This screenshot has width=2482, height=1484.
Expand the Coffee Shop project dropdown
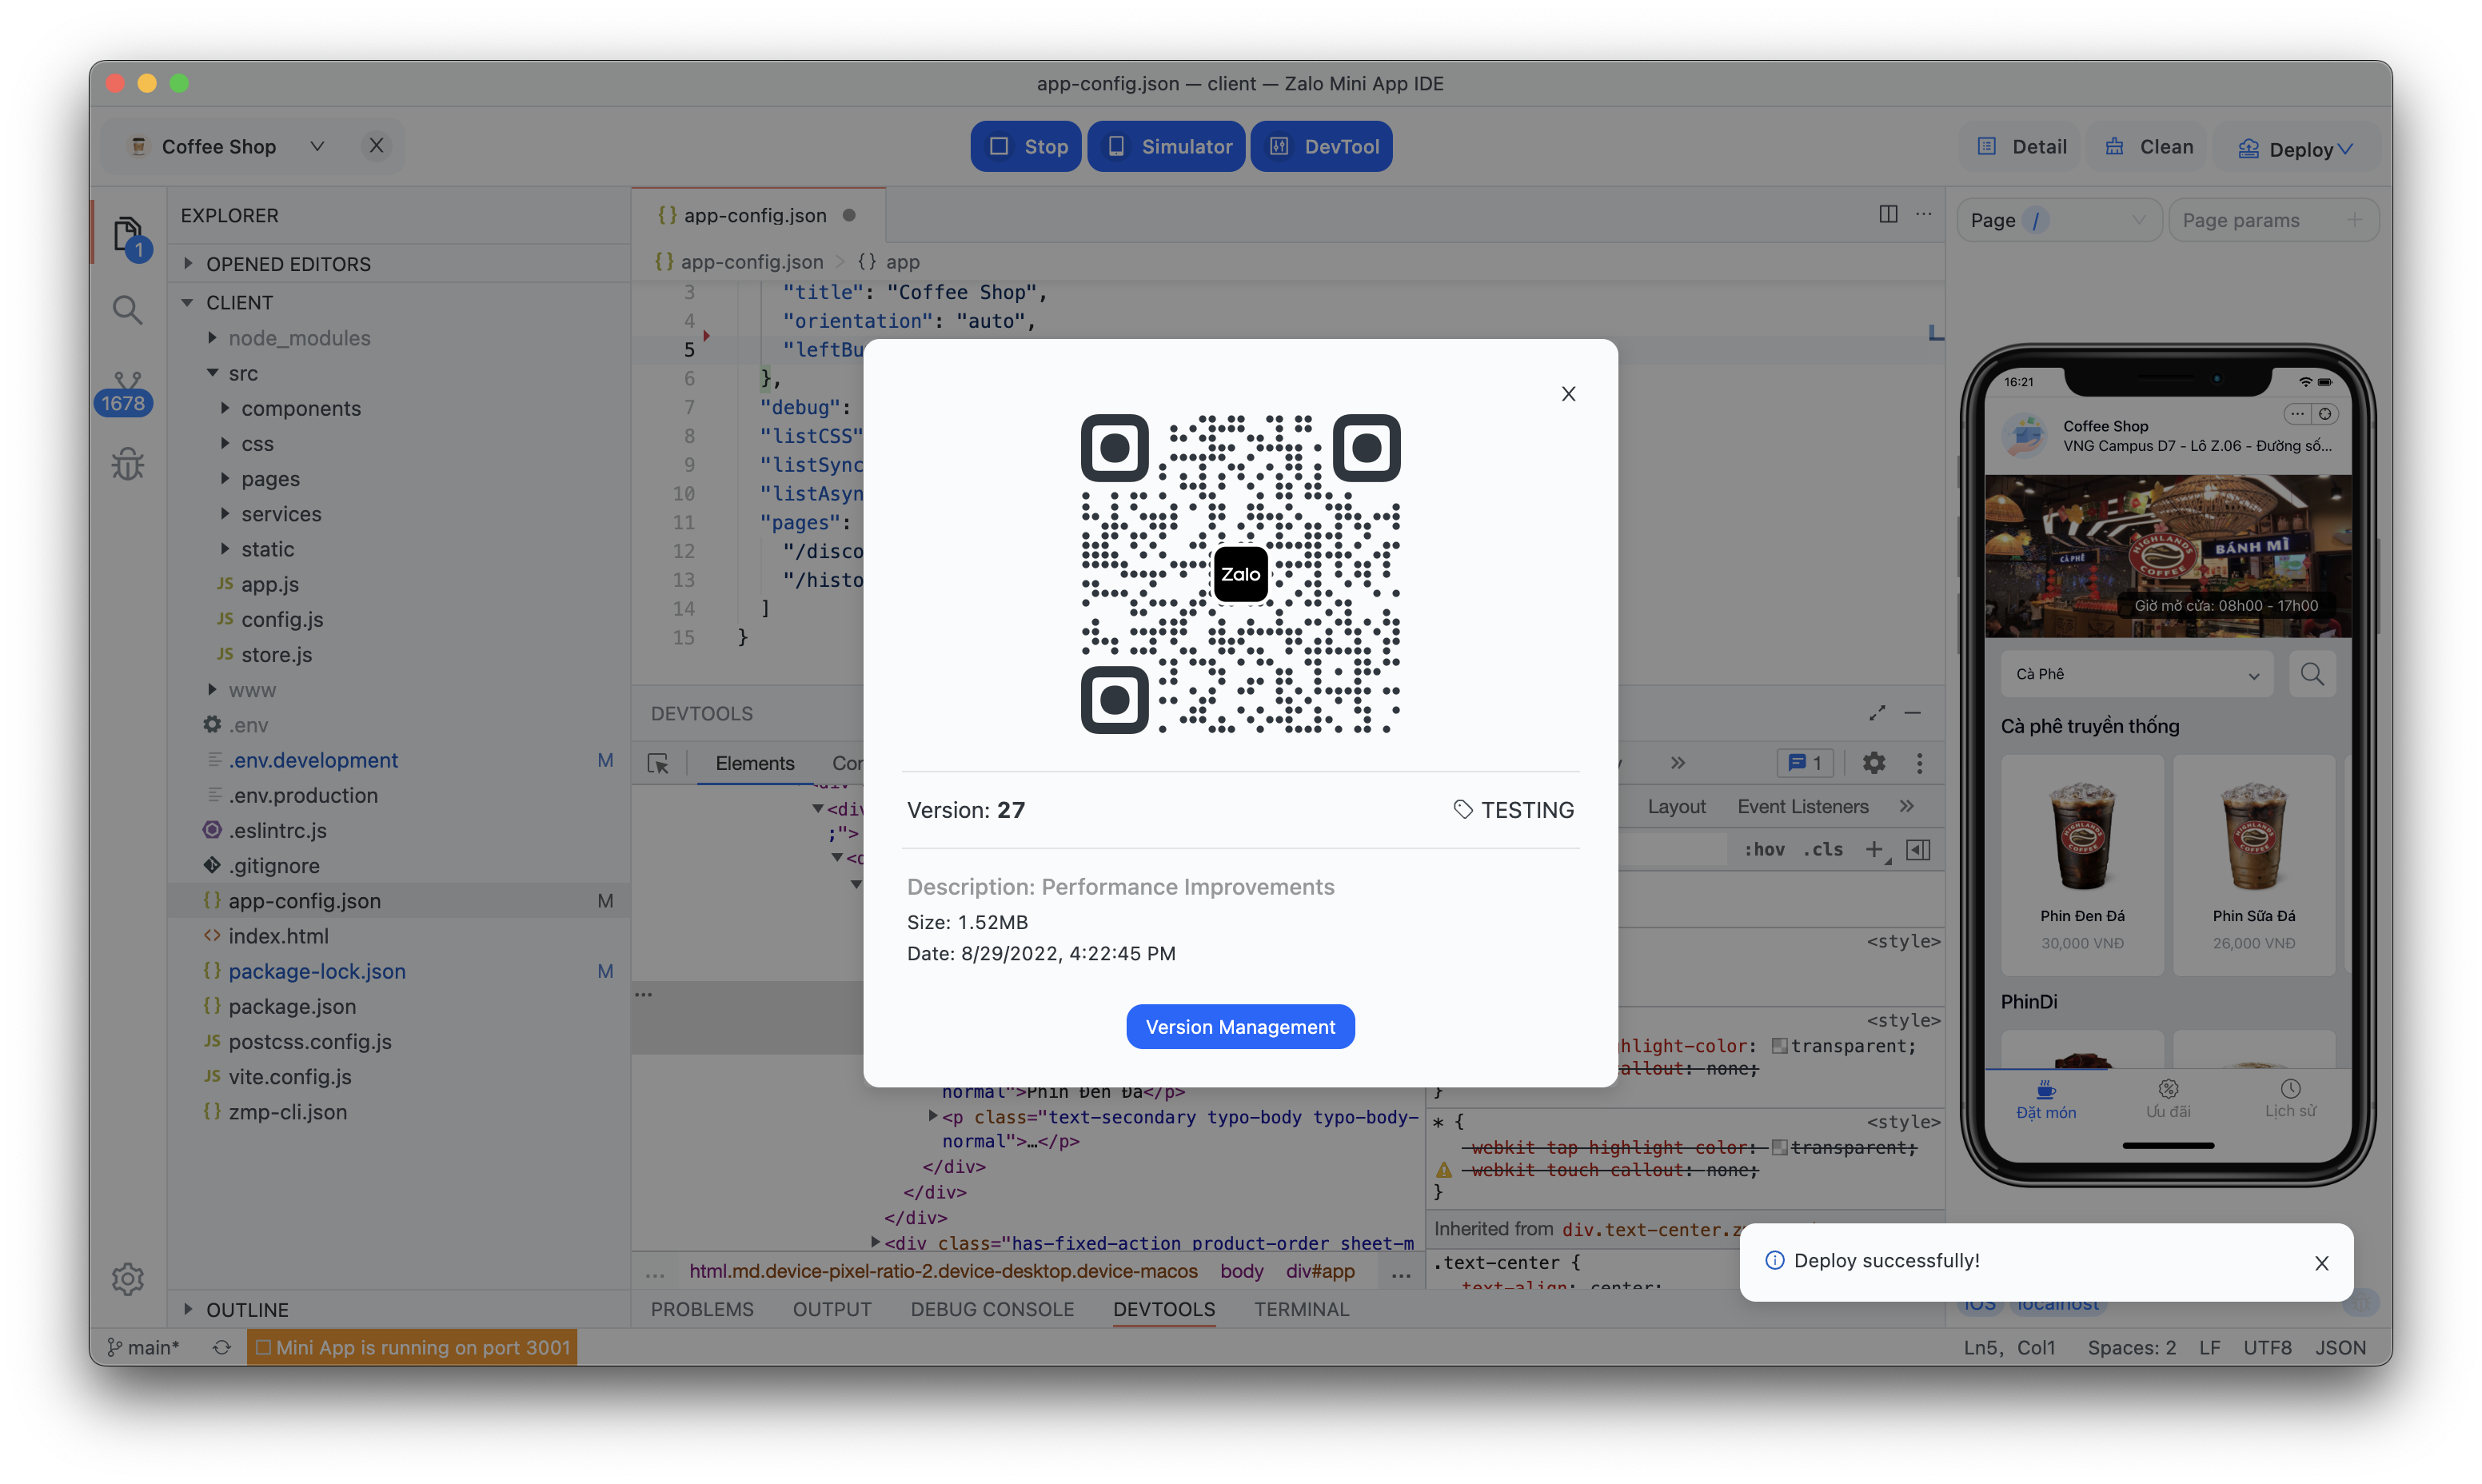(316, 146)
